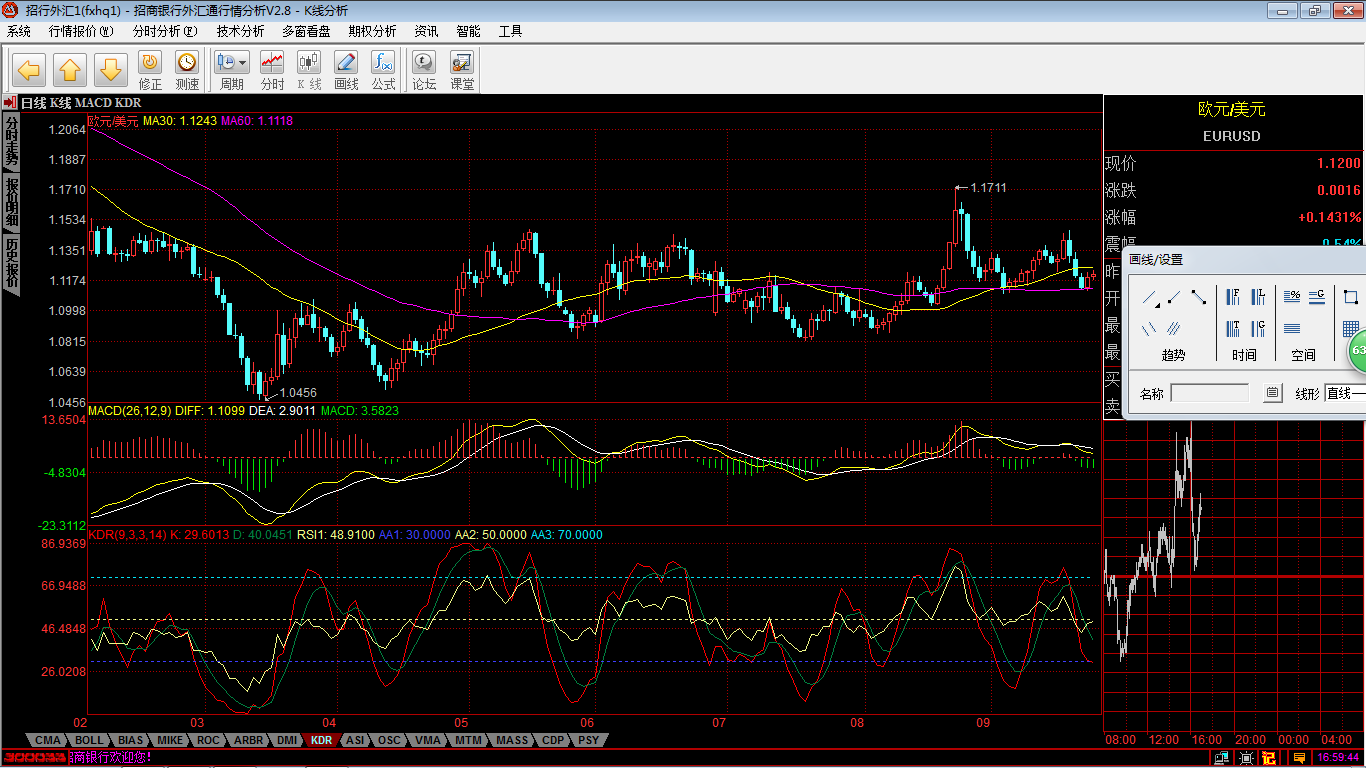Switch to the BOLL indicator tab

[x=88, y=741]
